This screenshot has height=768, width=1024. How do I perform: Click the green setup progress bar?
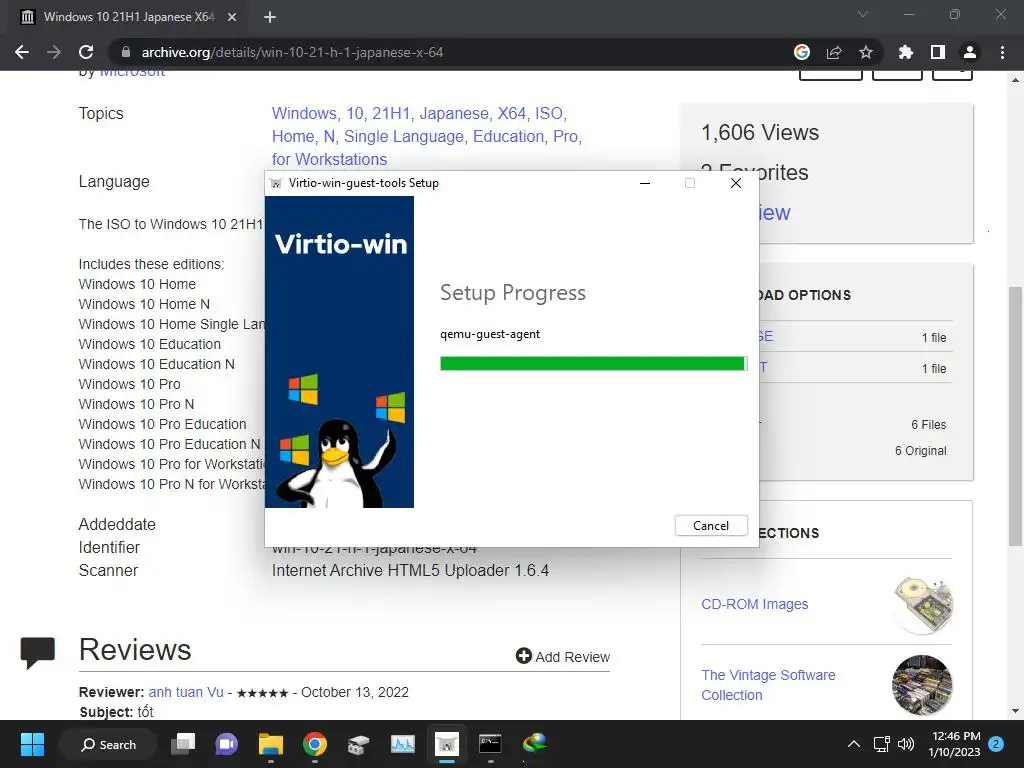[593, 364]
